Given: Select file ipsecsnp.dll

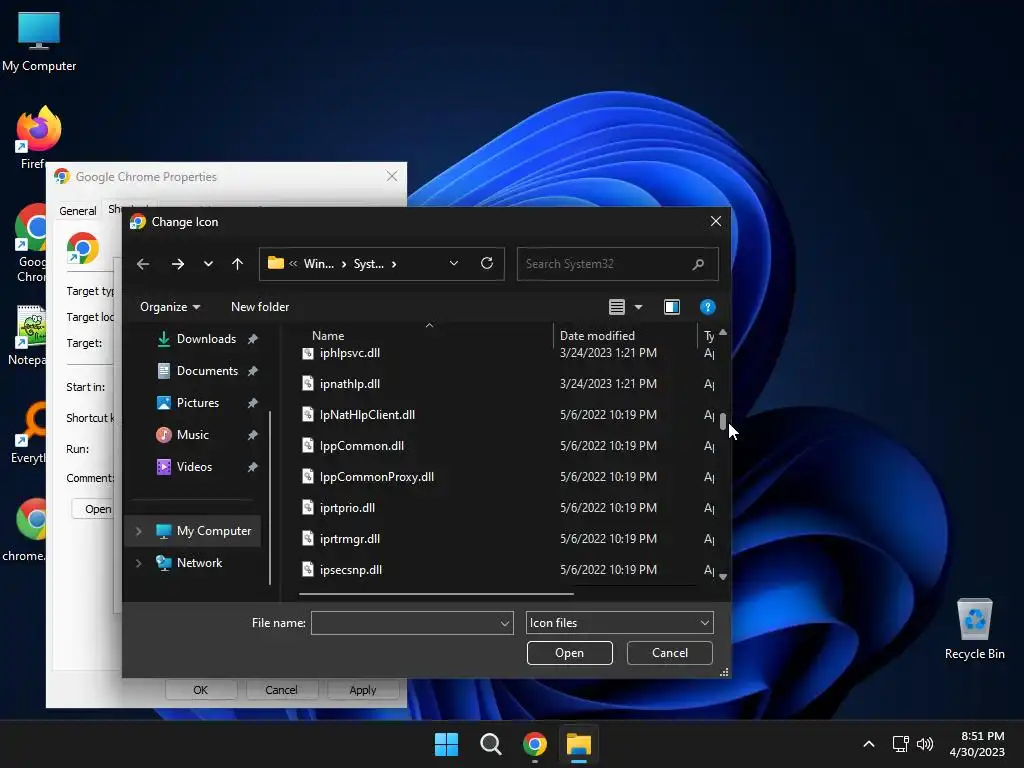Looking at the screenshot, I should 351,570.
